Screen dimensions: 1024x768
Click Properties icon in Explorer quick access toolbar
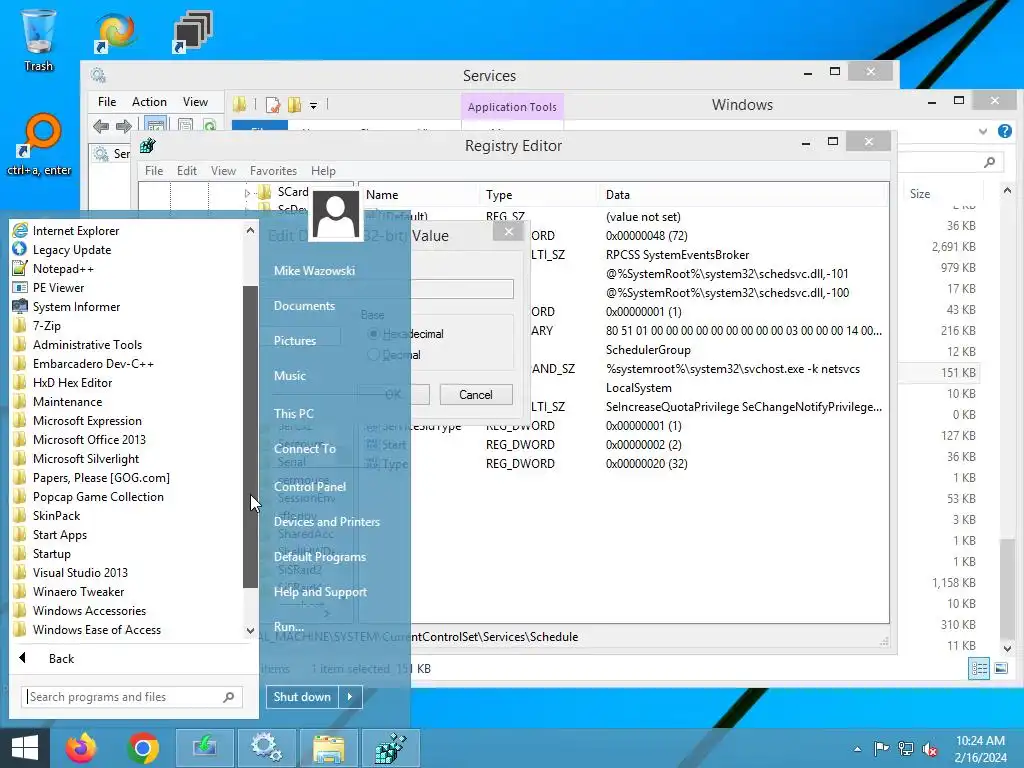point(273,104)
